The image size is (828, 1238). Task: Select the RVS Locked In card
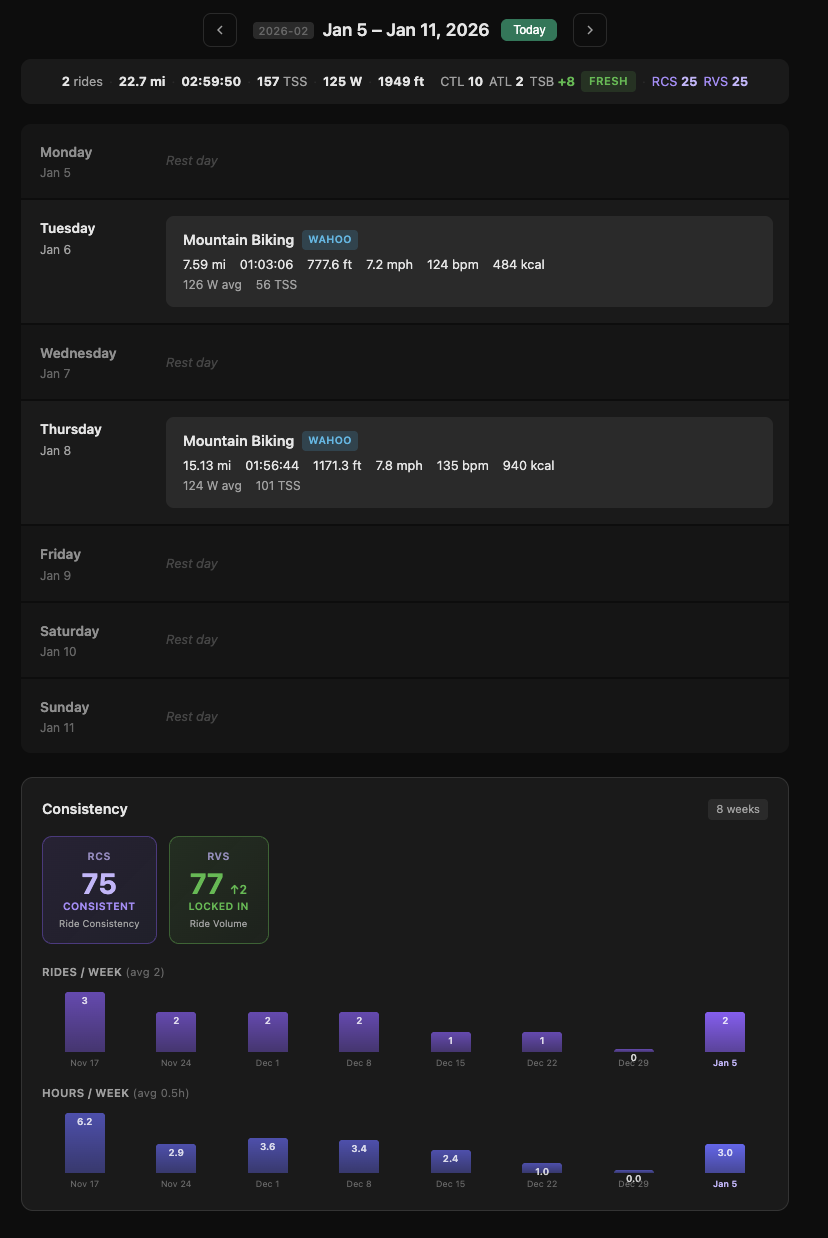(x=218, y=890)
